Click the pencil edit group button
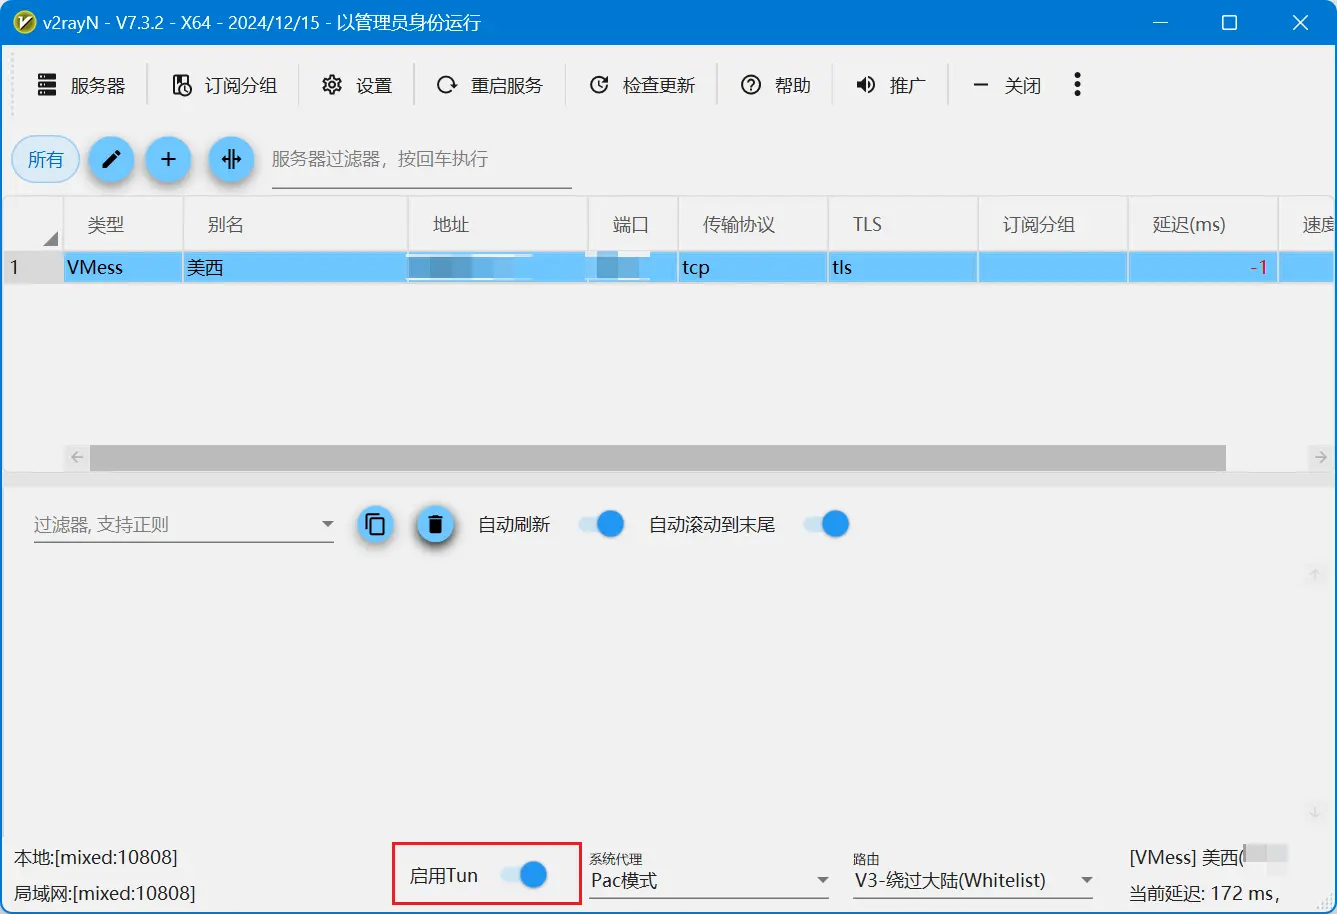The width and height of the screenshot is (1337, 914). click(x=111, y=159)
